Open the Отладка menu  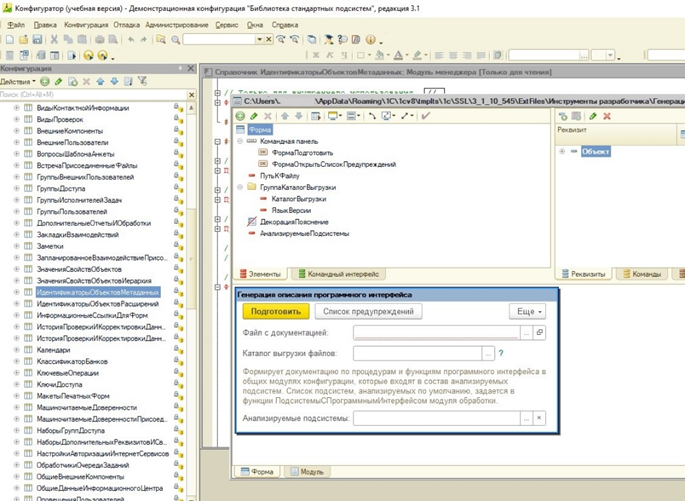tap(127, 25)
